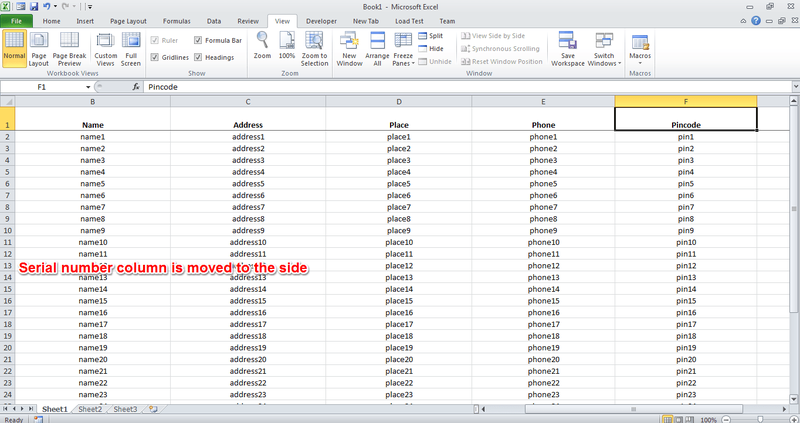Insert new worksheet tab icon
800x423 pixels.
coord(153,409)
